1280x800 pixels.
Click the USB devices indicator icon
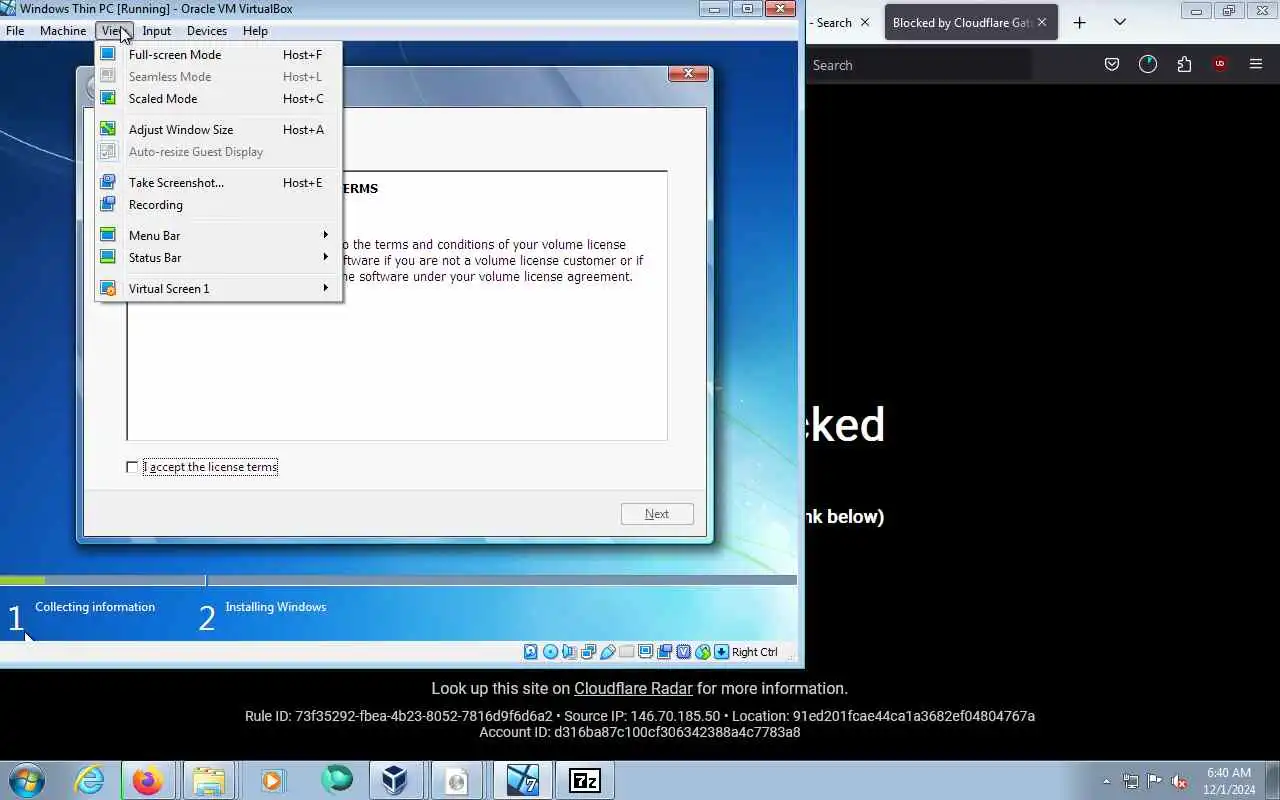tap(607, 652)
